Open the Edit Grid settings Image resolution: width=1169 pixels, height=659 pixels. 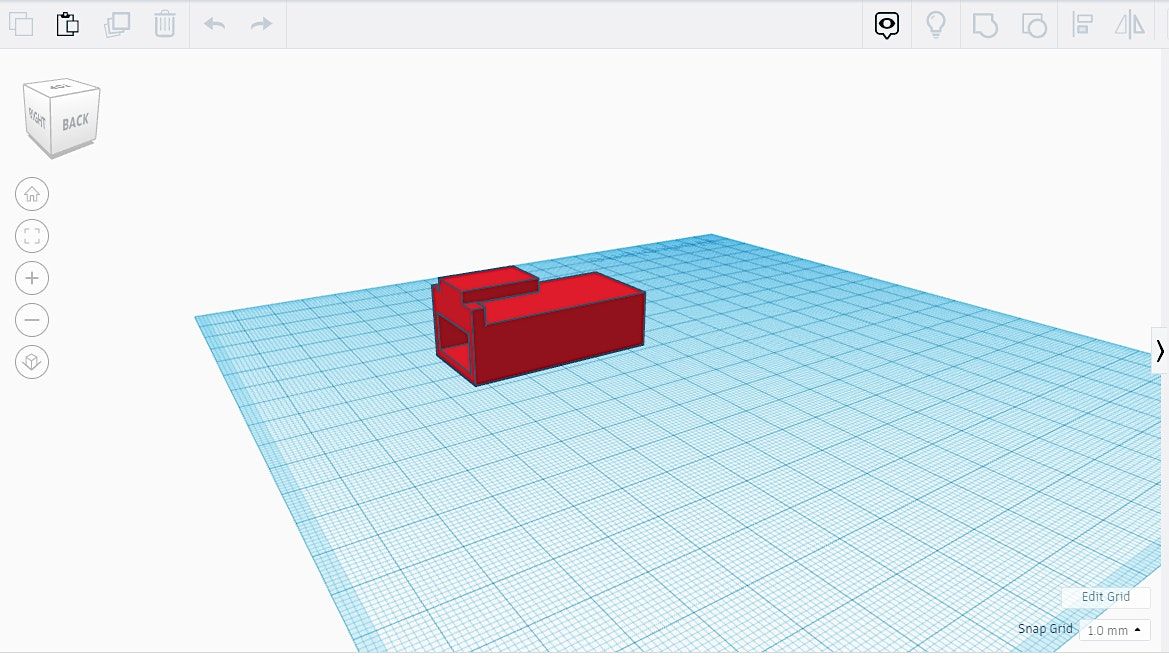[1106, 596]
